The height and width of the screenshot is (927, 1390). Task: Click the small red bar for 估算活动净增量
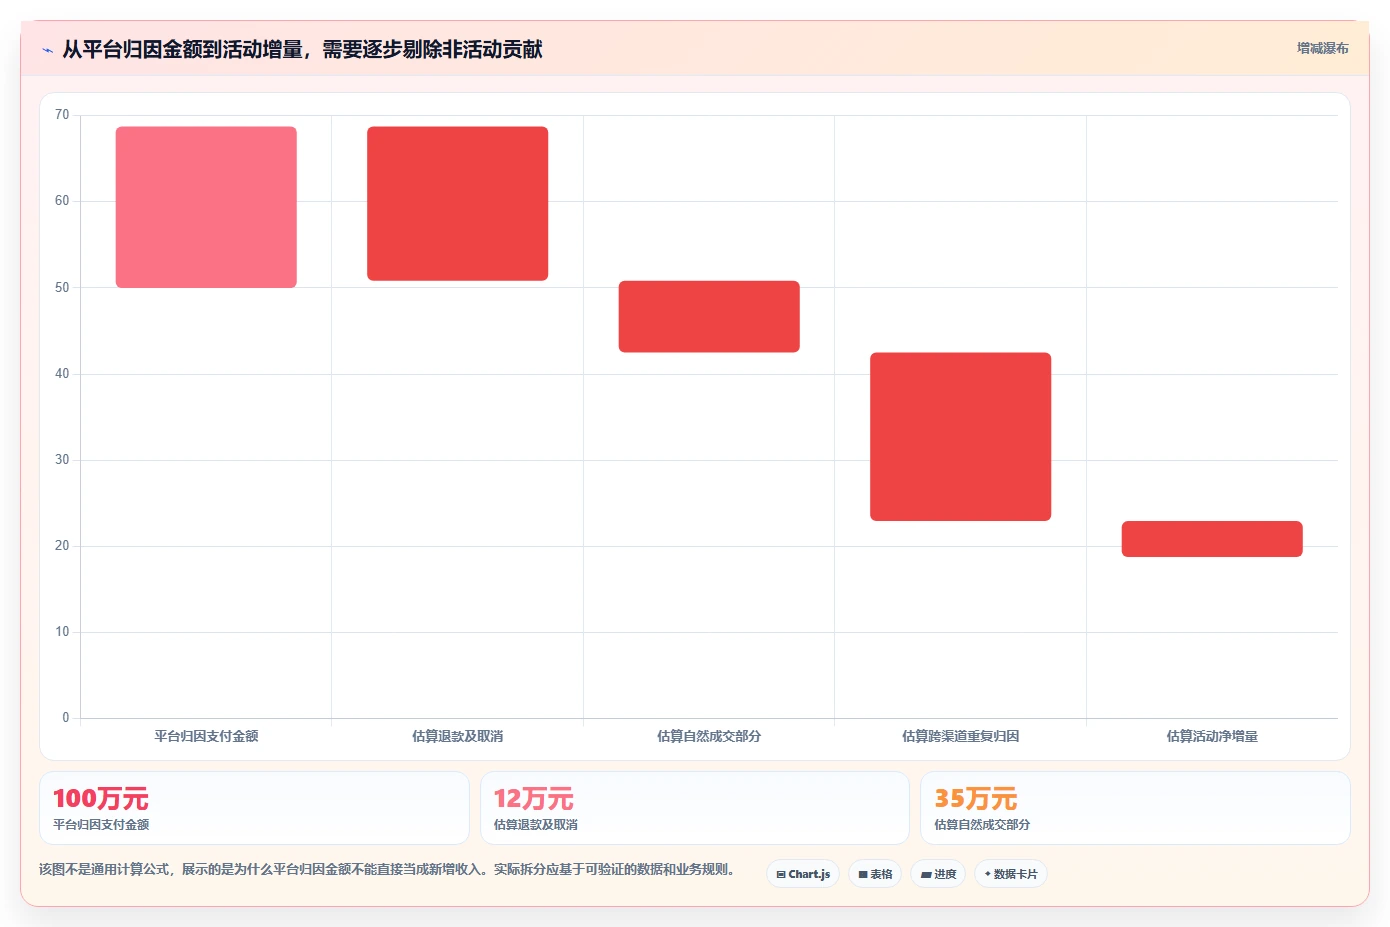point(1212,539)
